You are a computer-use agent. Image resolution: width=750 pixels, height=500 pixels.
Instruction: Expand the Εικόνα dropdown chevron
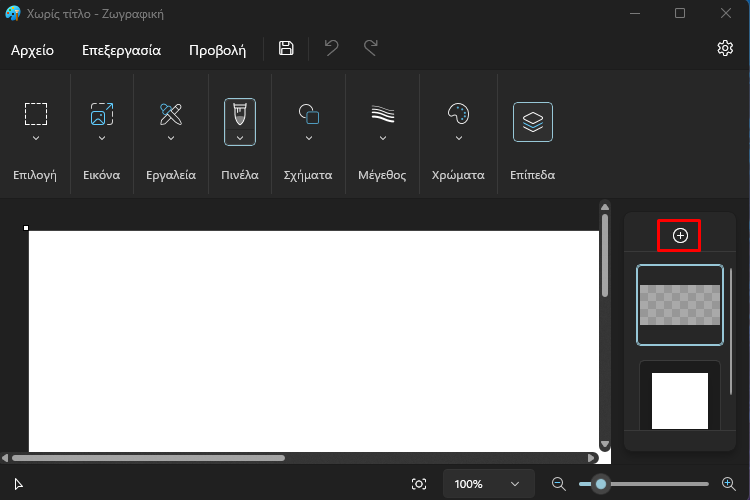[102, 138]
